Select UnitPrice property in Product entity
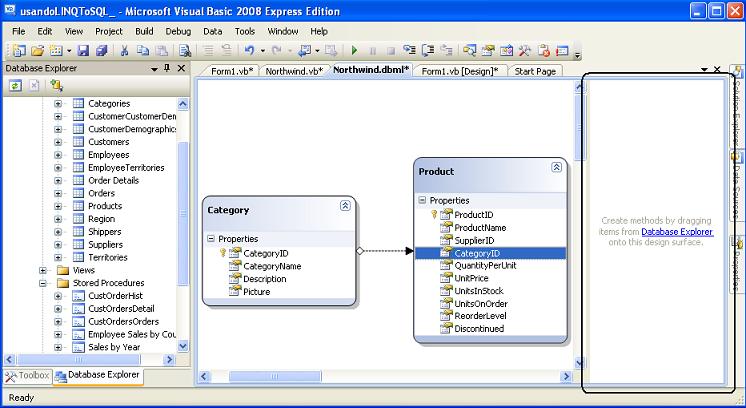This screenshot has width=746, height=408. tap(471, 278)
